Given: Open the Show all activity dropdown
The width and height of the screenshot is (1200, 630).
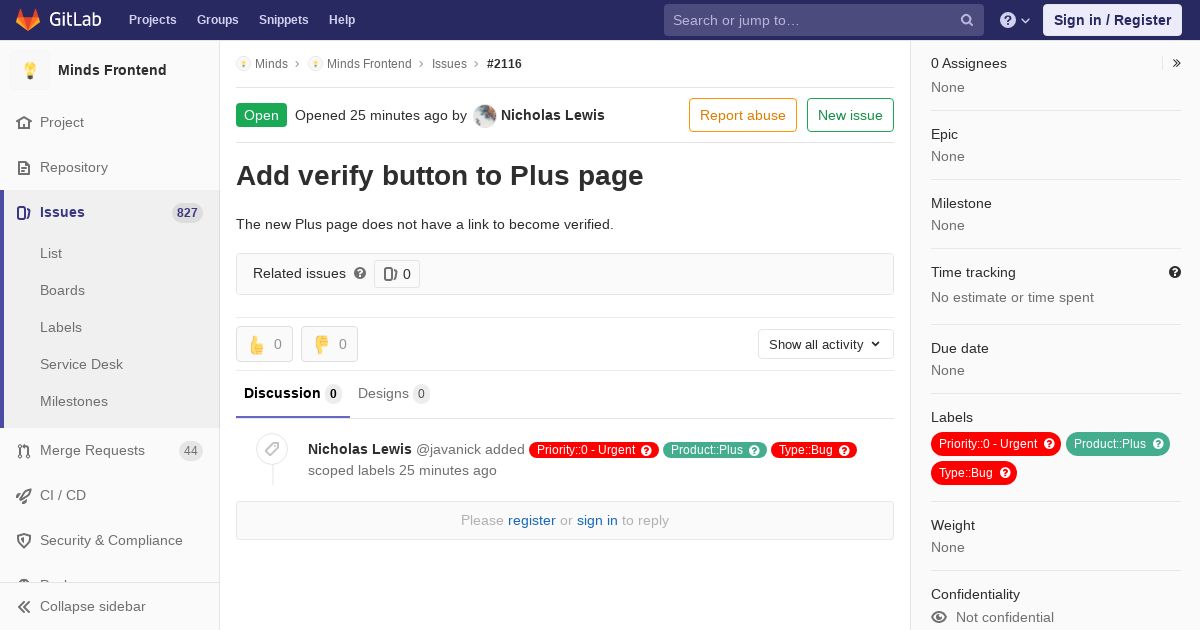Looking at the screenshot, I should click(826, 344).
